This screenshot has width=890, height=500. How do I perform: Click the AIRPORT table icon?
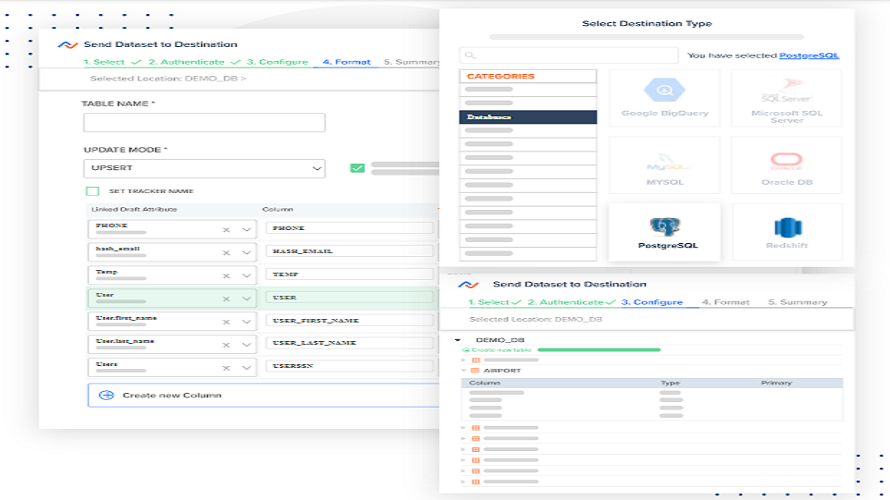click(476, 371)
